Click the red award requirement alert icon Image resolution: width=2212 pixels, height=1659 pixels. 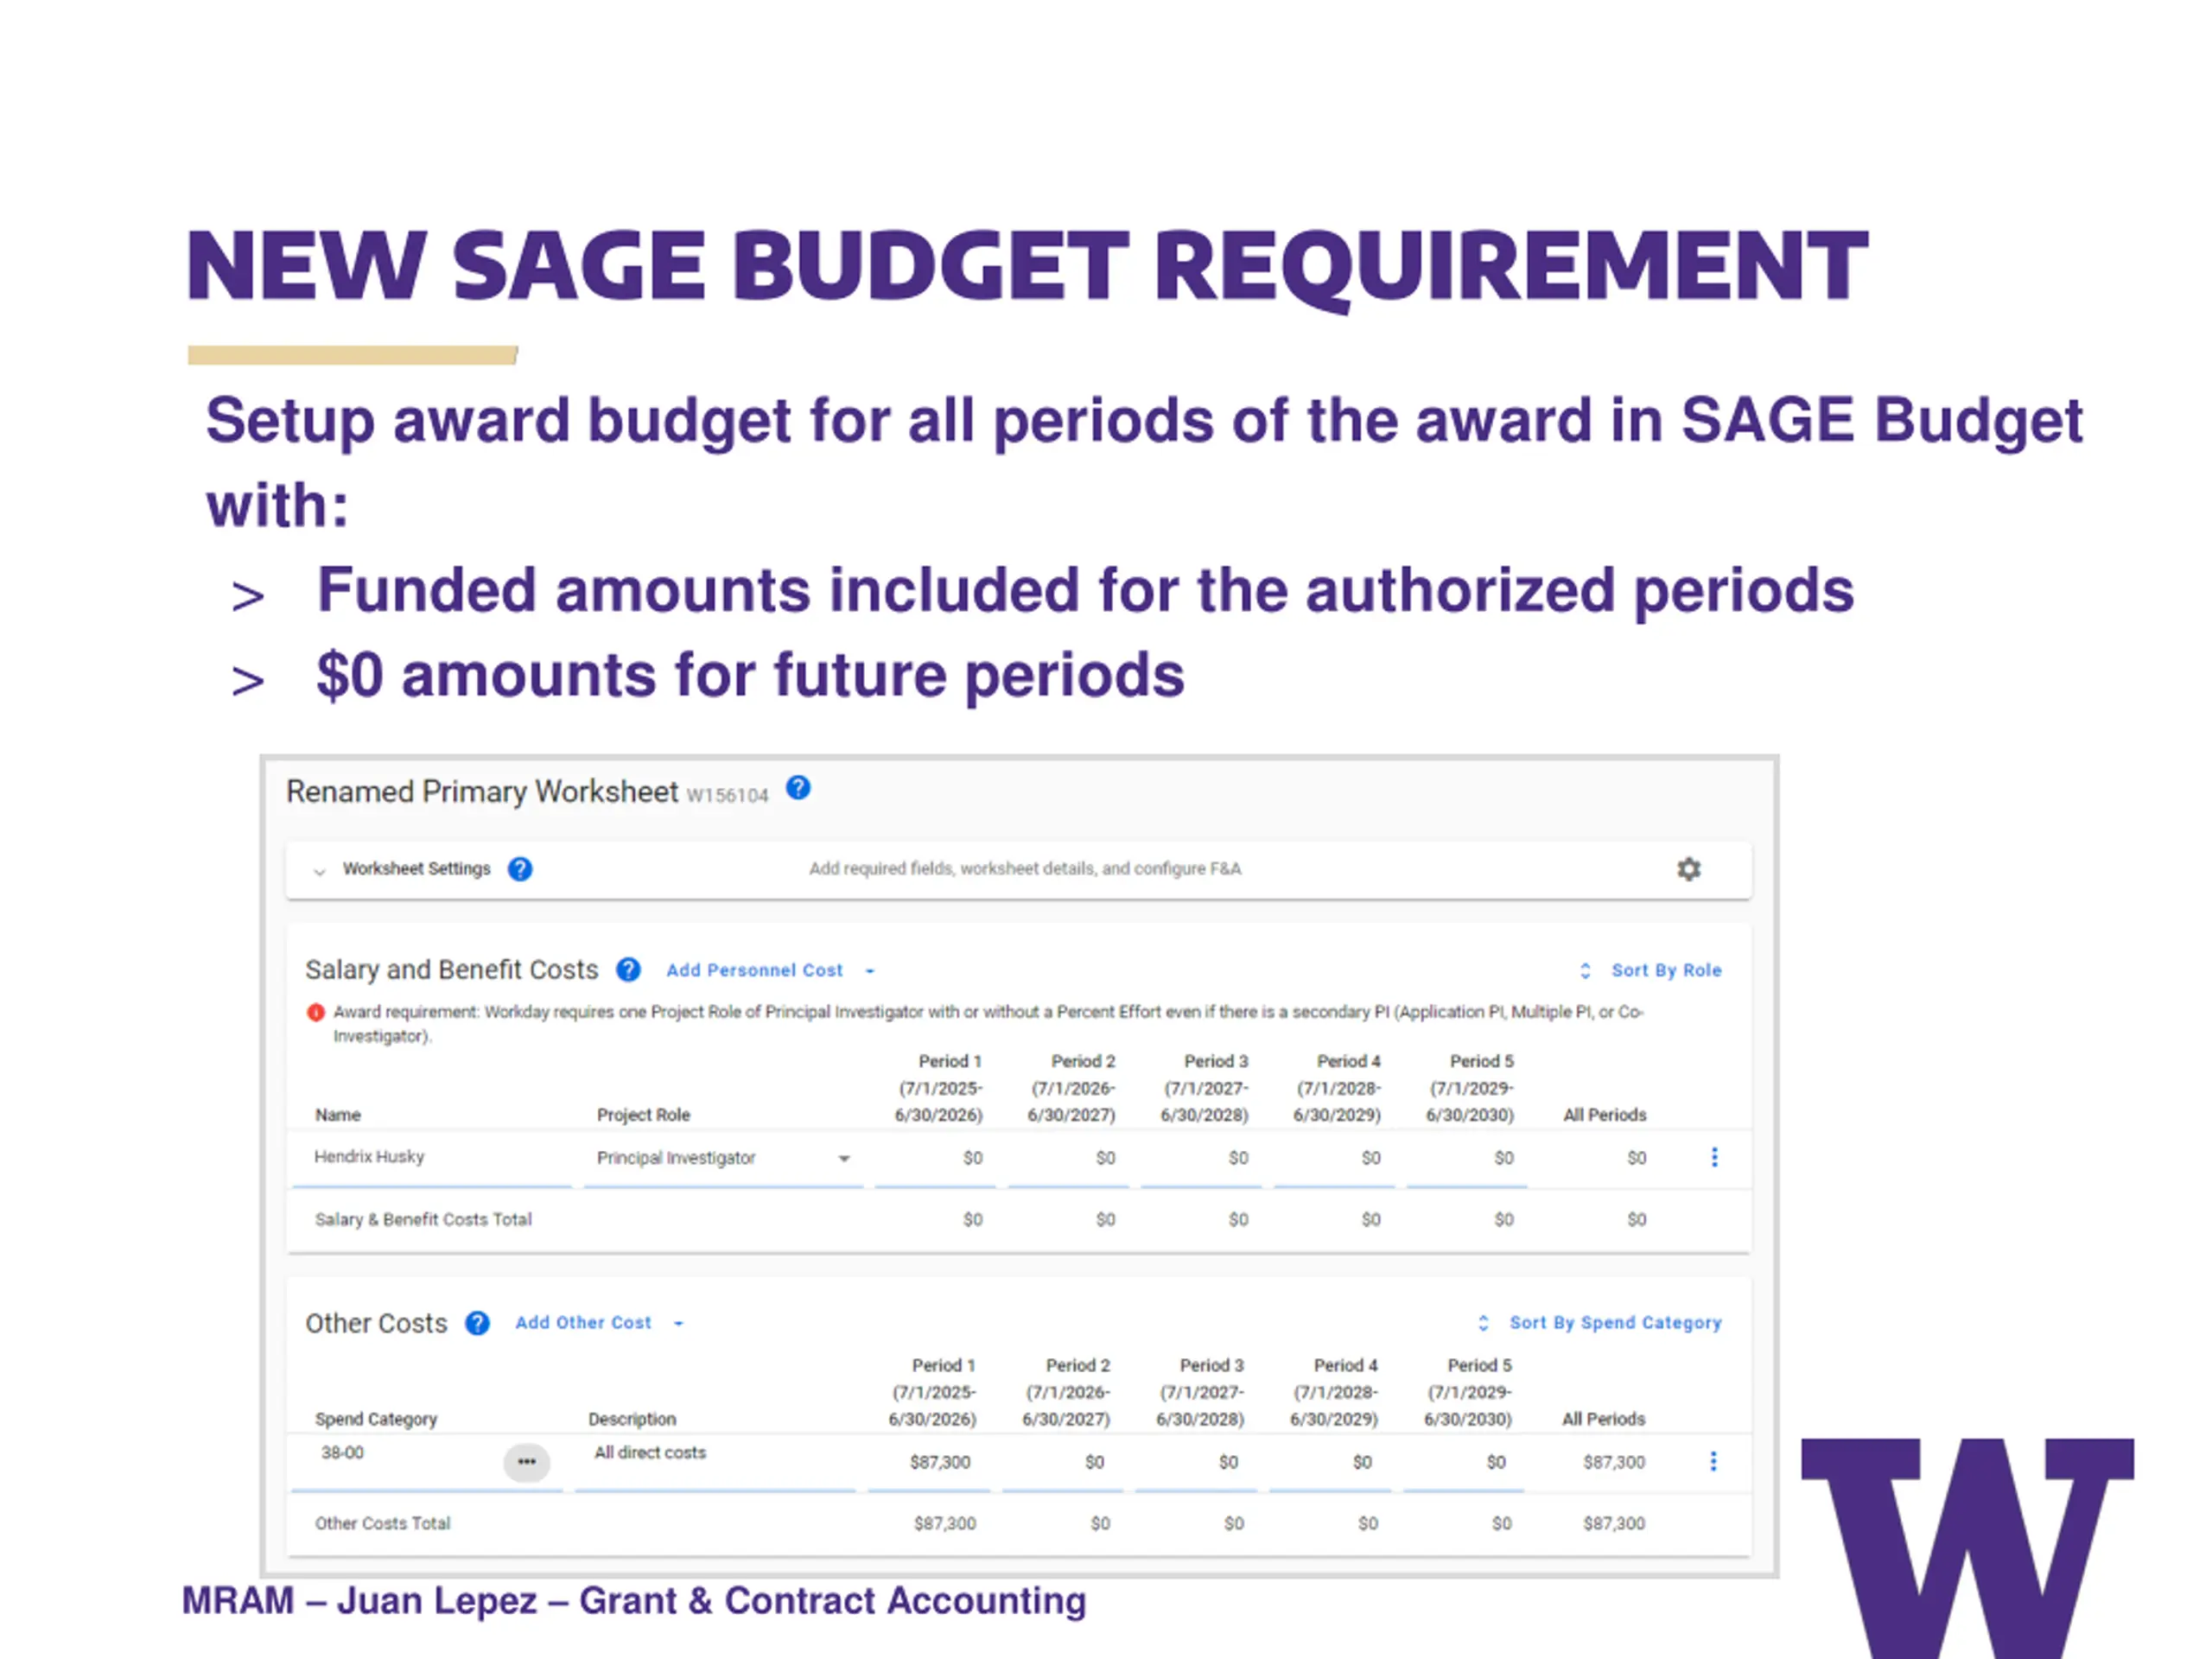coord(316,1012)
